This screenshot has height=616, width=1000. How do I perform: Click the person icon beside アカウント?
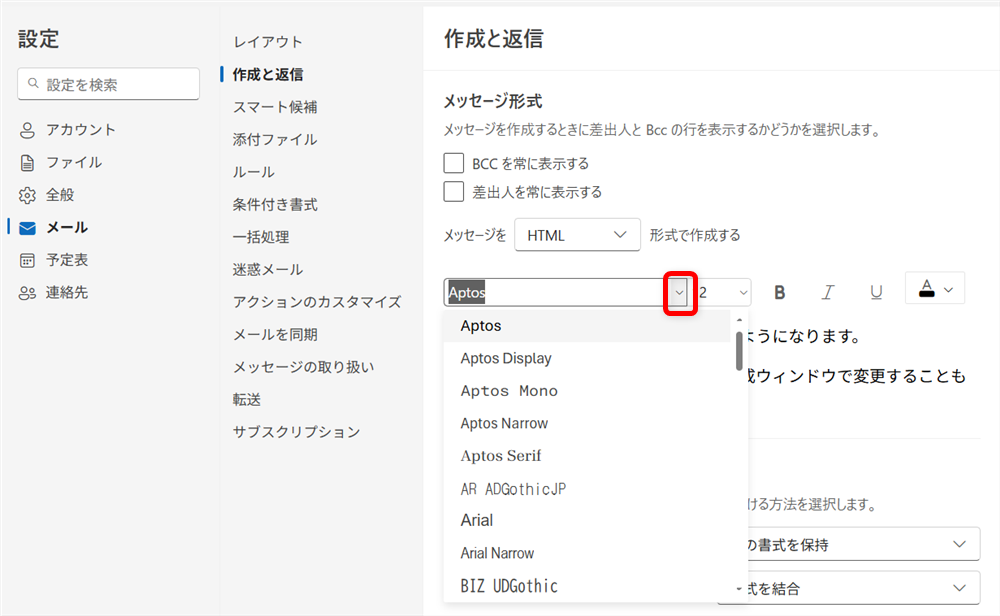tap(27, 130)
